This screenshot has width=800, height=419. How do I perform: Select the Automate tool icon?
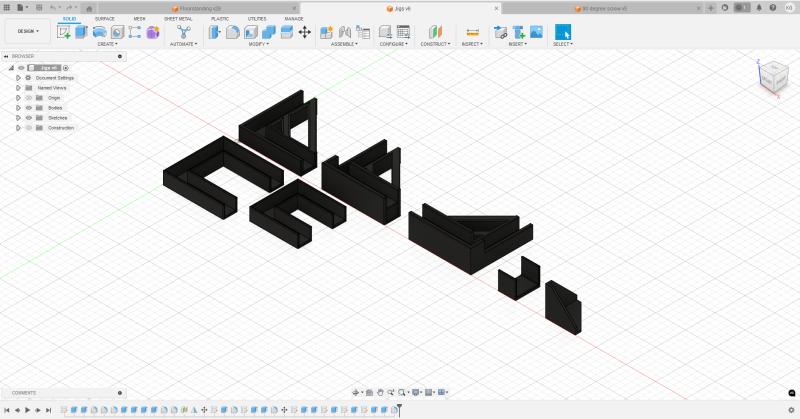pyautogui.click(x=183, y=32)
